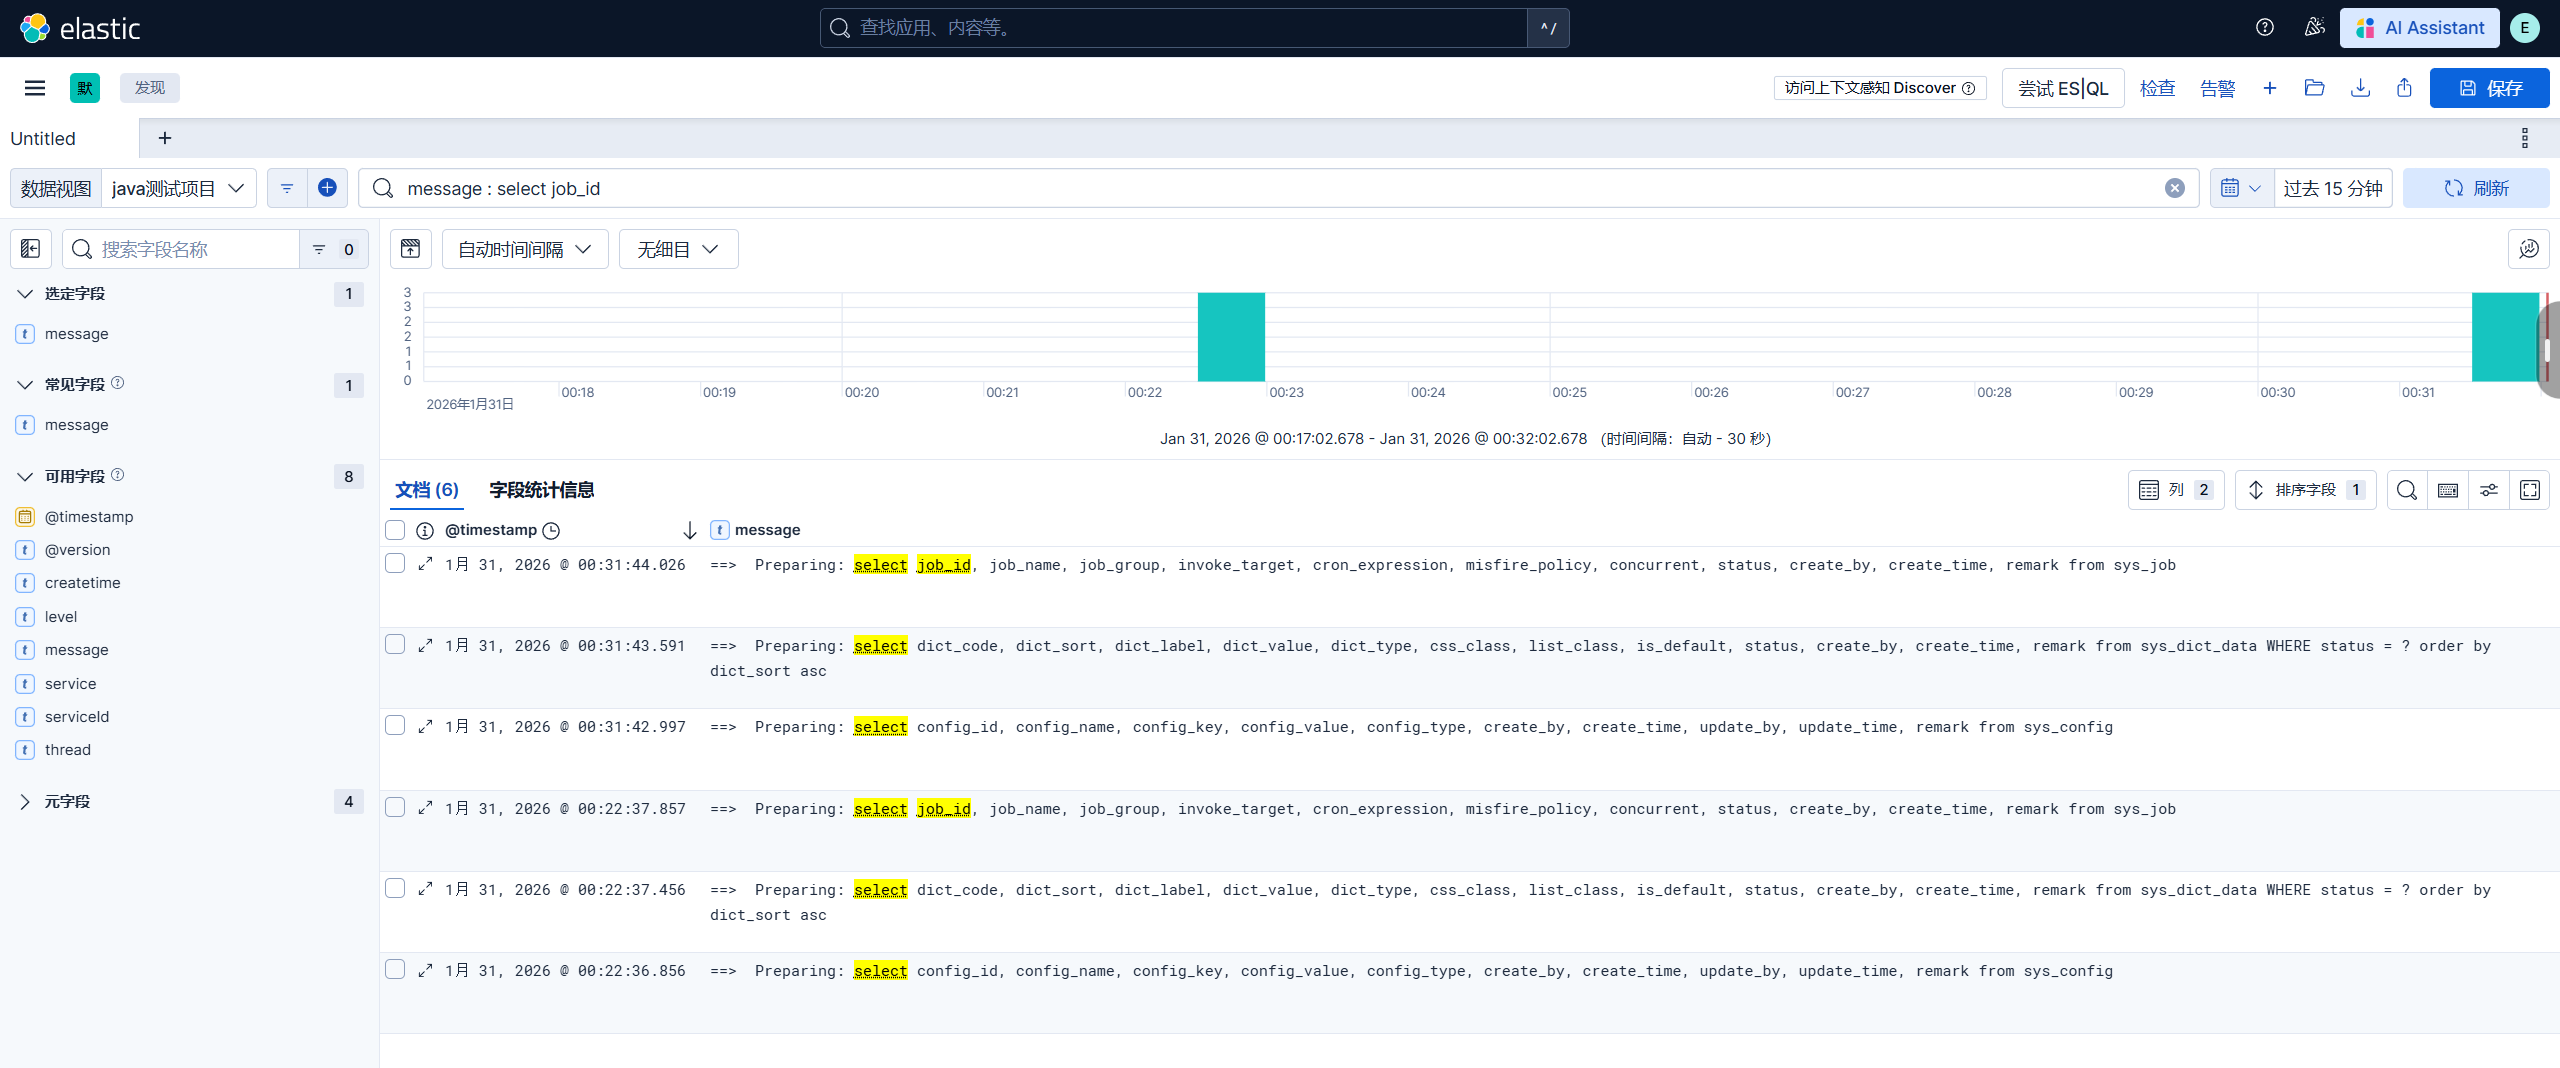Select row checkbox for 00:22:36.856
Screen dimensions: 2560x1068
tap(395, 969)
